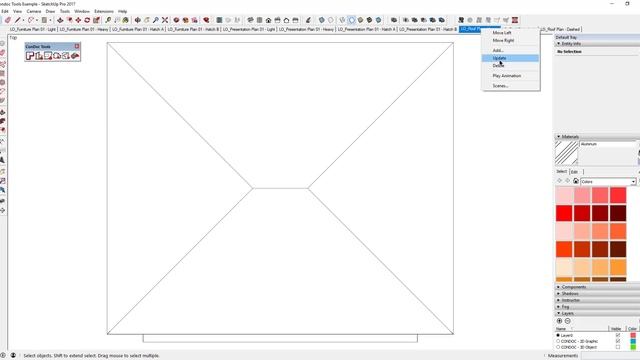Select the Line pencil tool
Viewport: 640px width, 360px height.
[x=18, y=20]
